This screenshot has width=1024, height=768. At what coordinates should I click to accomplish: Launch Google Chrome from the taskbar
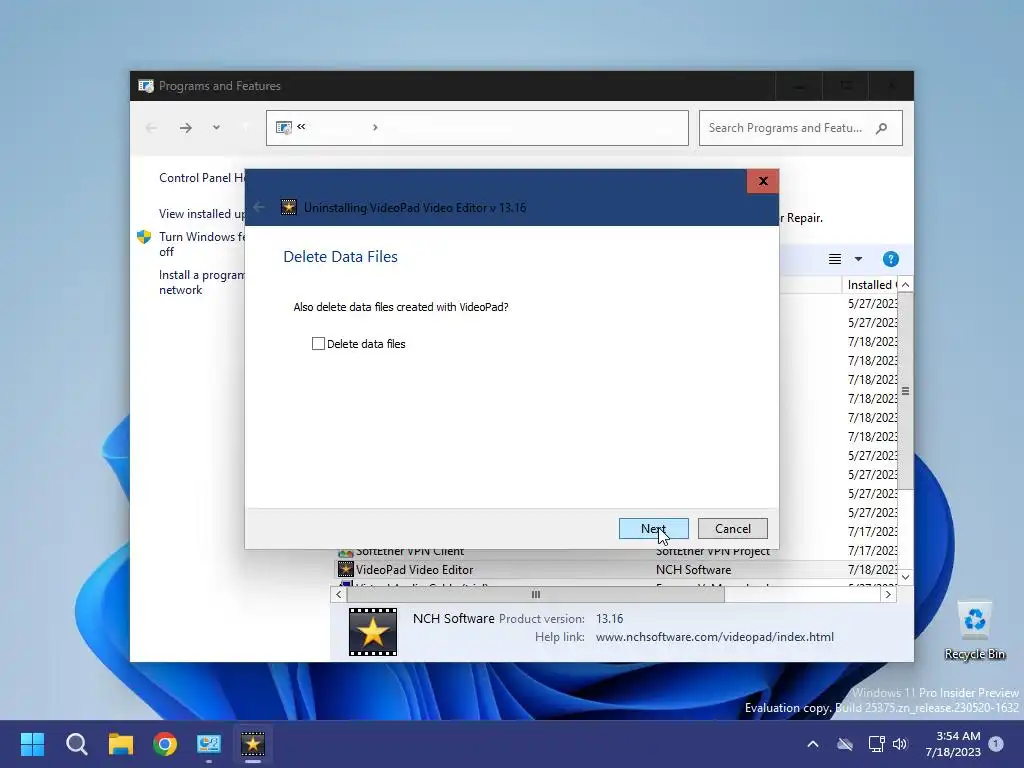tap(165, 744)
